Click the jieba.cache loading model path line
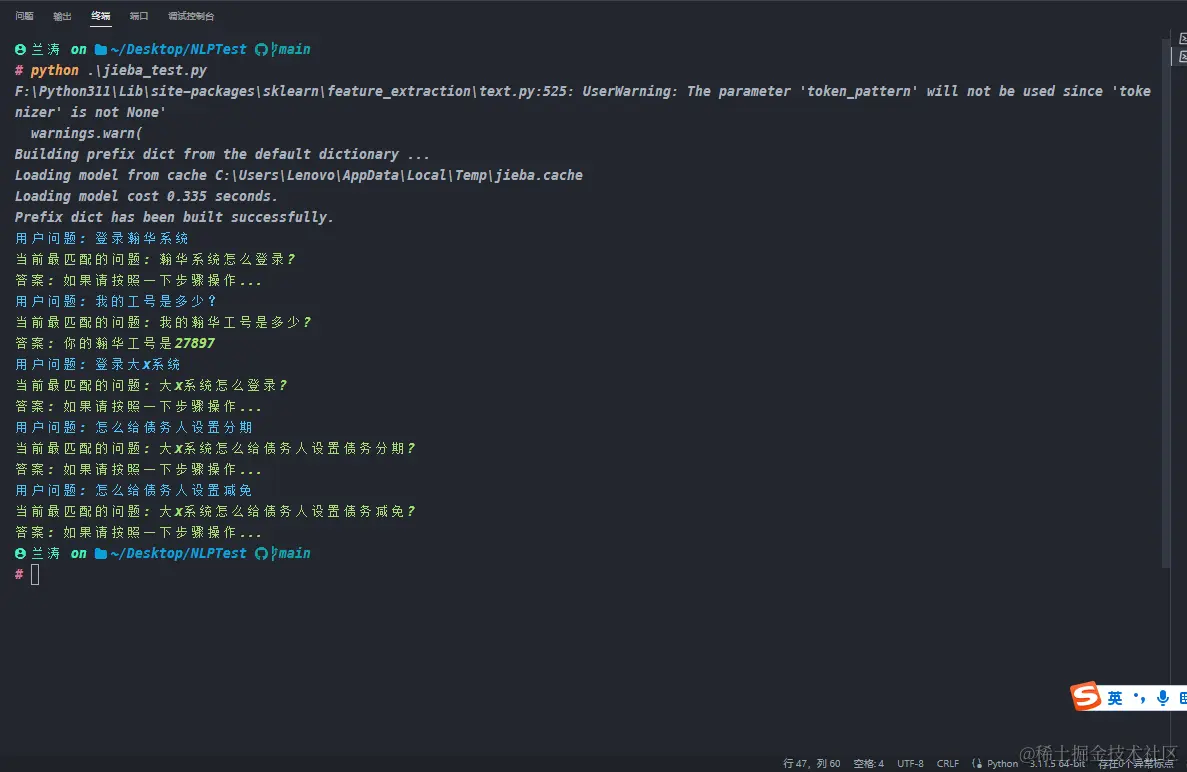Image resolution: width=1187 pixels, height=772 pixels. (x=298, y=176)
